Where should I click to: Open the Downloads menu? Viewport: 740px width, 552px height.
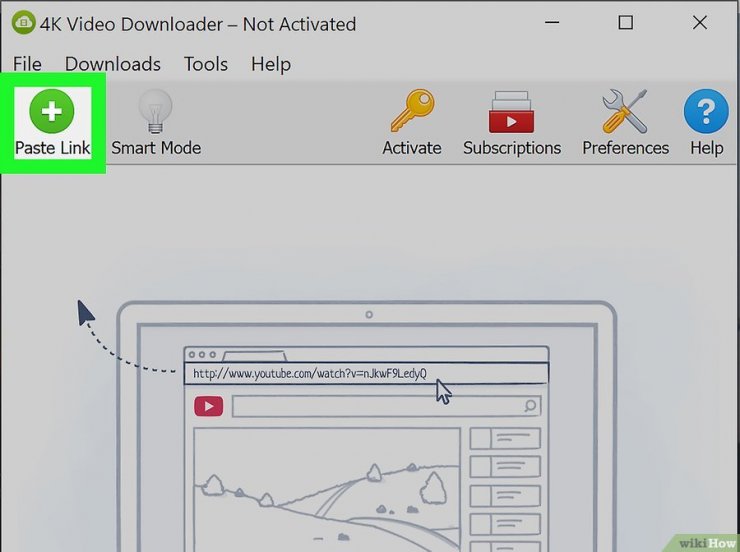click(113, 64)
